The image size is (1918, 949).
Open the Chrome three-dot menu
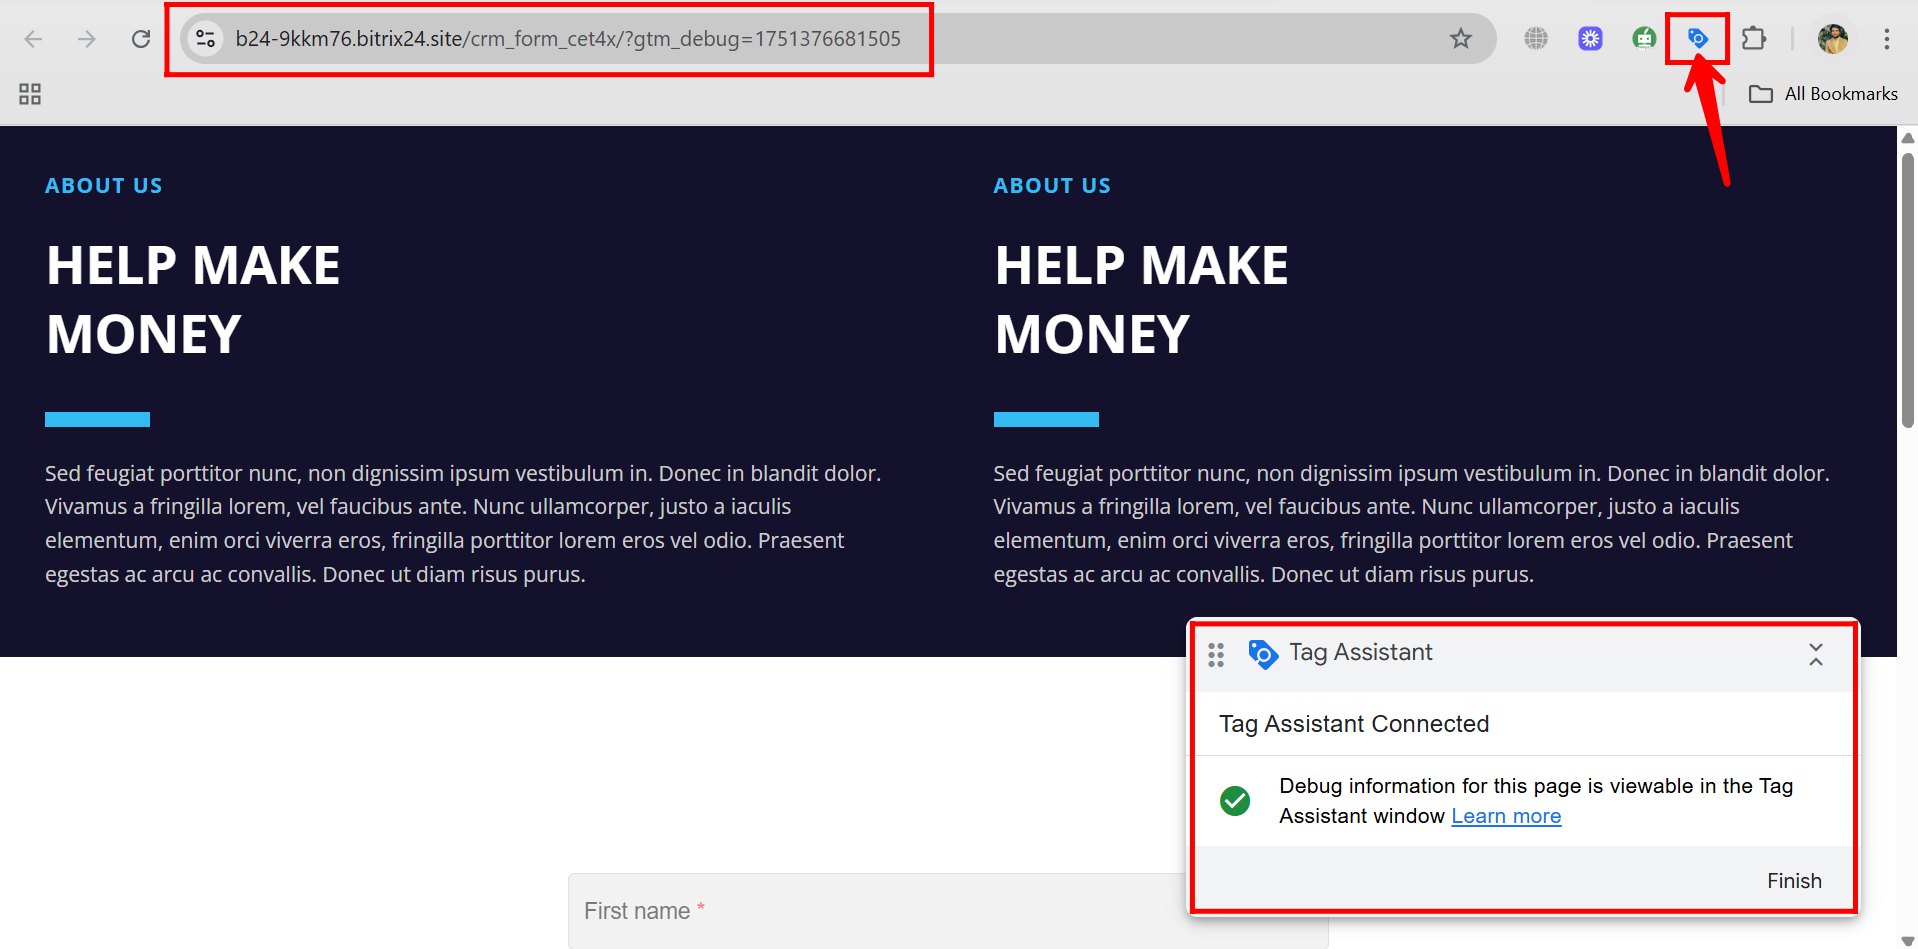coord(1887,39)
